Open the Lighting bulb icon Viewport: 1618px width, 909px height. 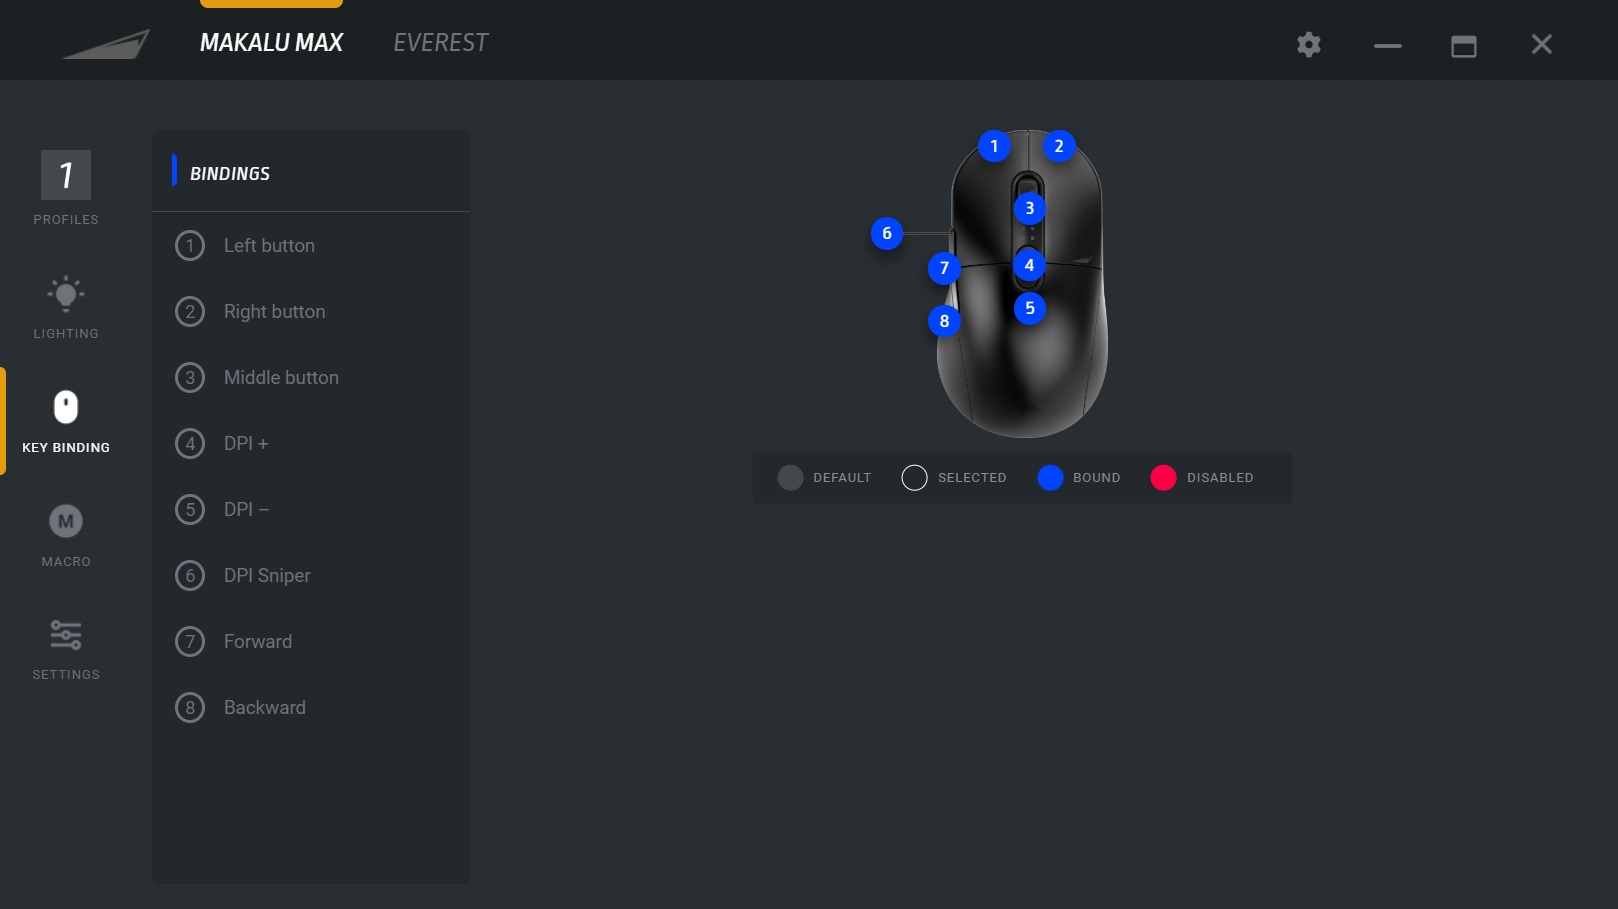point(66,294)
